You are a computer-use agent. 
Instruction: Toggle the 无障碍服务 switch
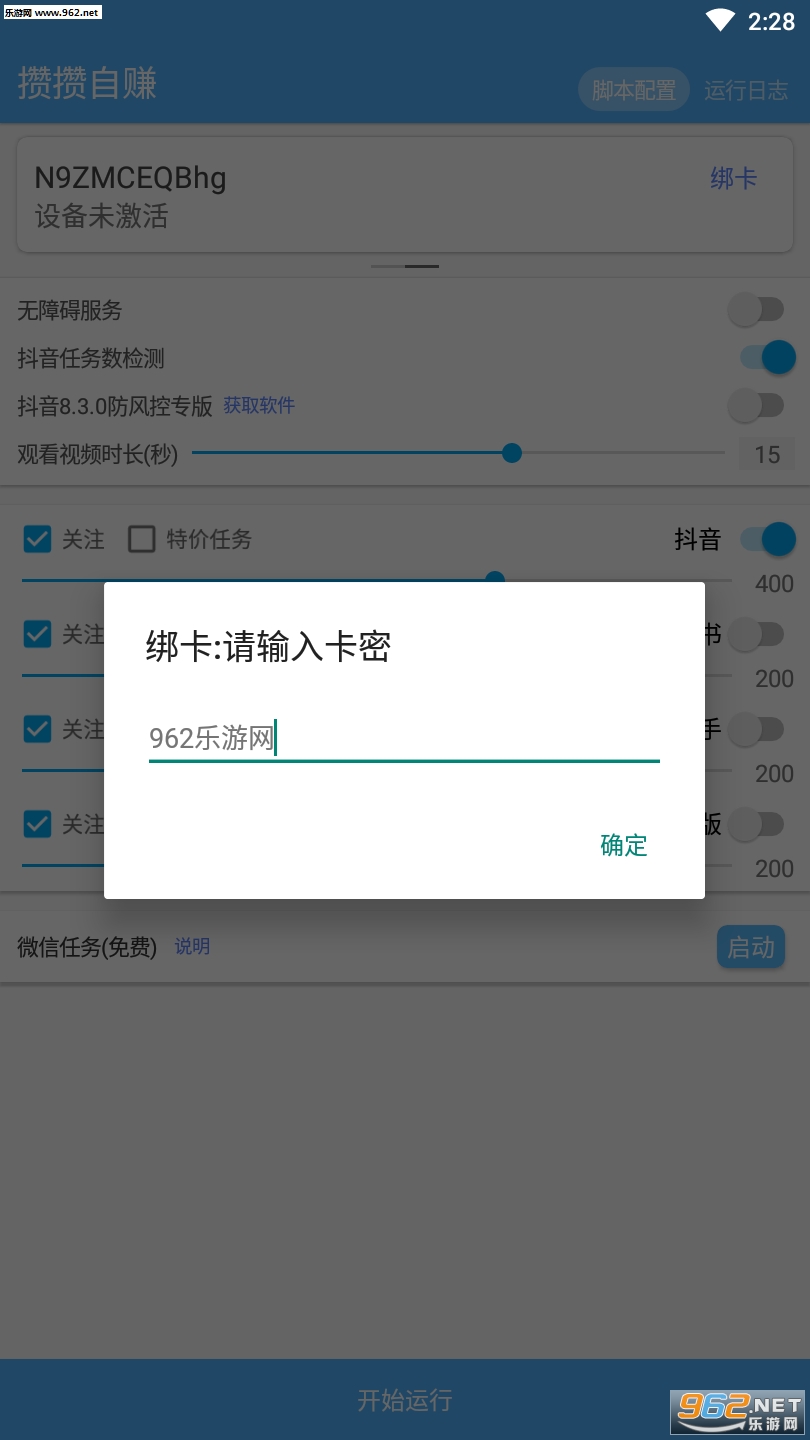coord(756,310)
